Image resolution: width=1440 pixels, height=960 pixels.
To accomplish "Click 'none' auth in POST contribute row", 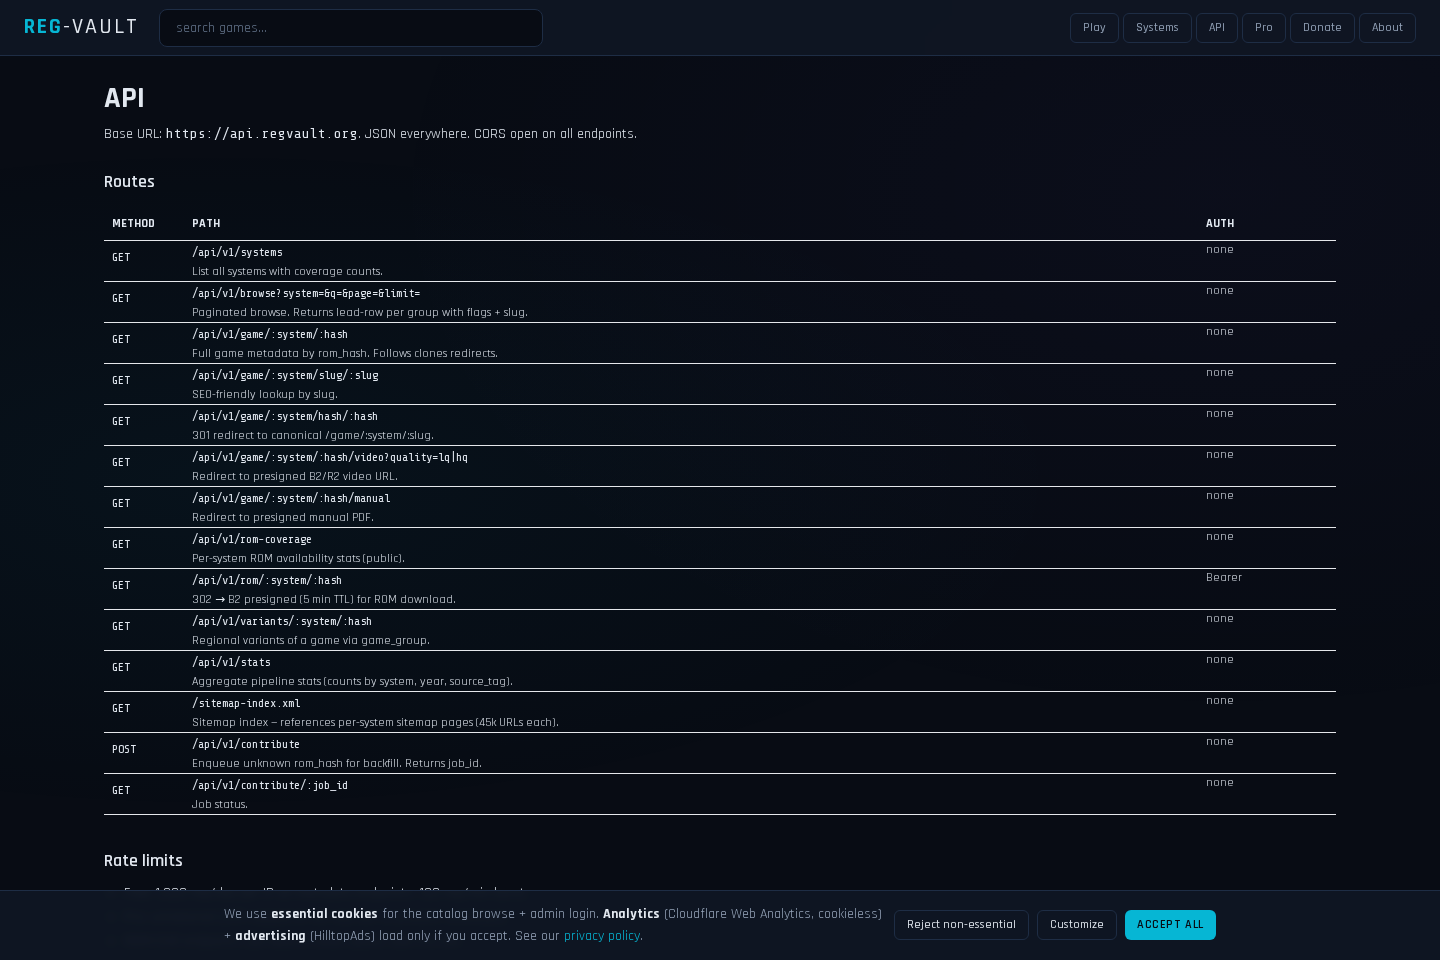I will pyautogui.click(x=1220, y=742).
